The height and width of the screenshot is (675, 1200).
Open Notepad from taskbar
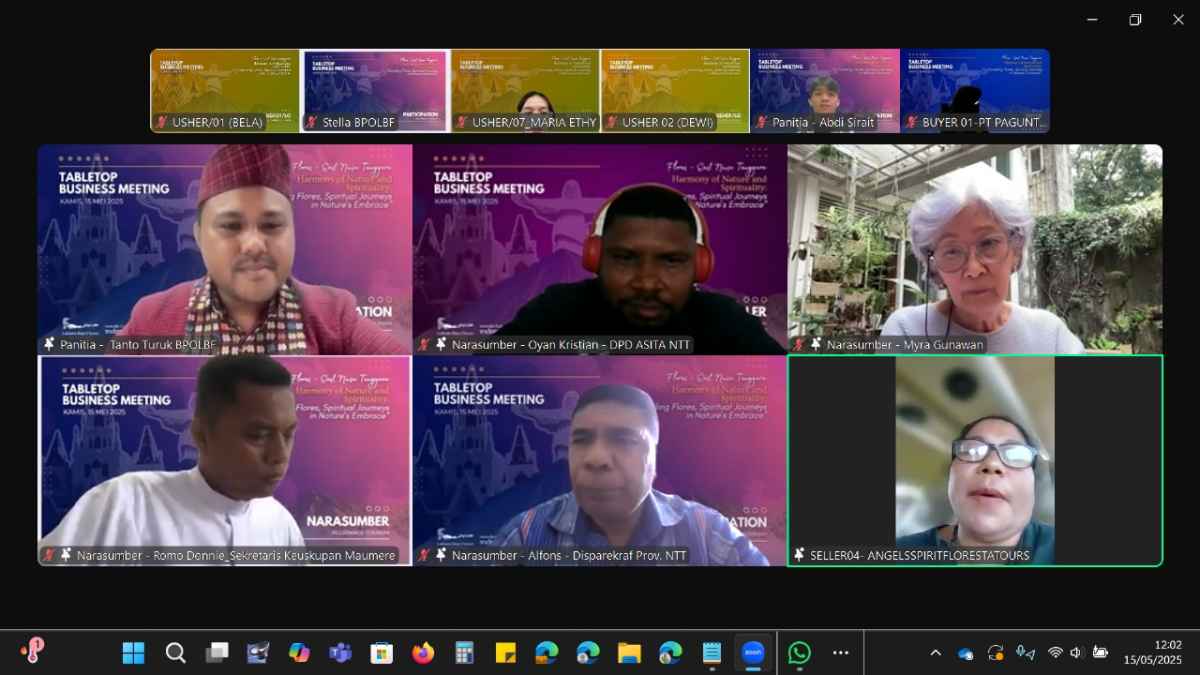click(x=712, y=653)
